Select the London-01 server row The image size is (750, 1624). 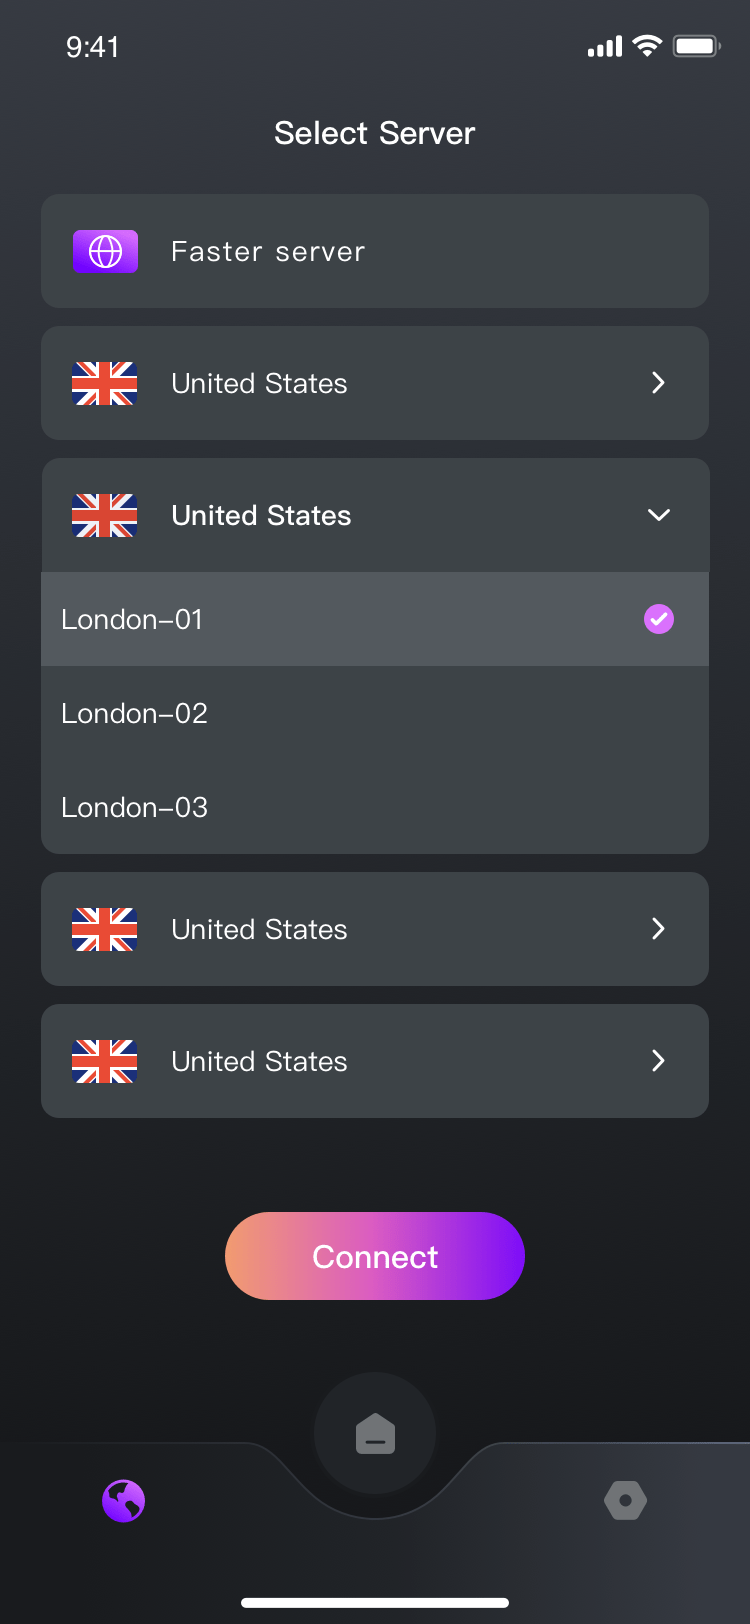(x=375, y=619)
